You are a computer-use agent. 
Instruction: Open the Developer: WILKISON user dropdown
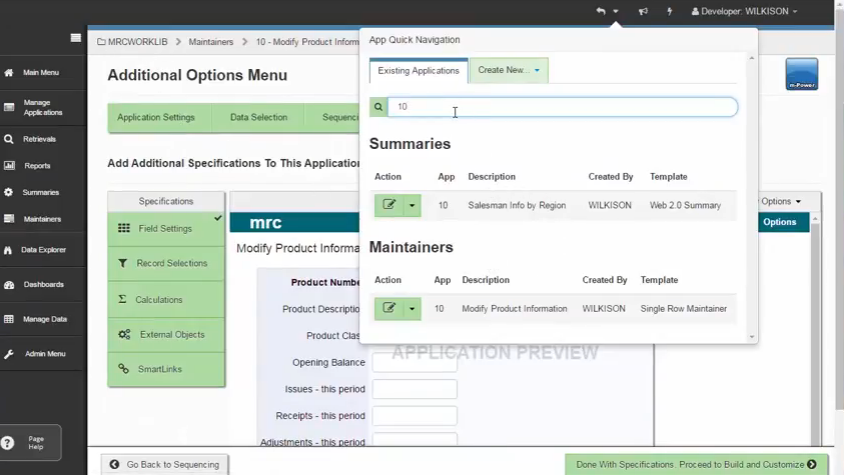tap(744, 11)
